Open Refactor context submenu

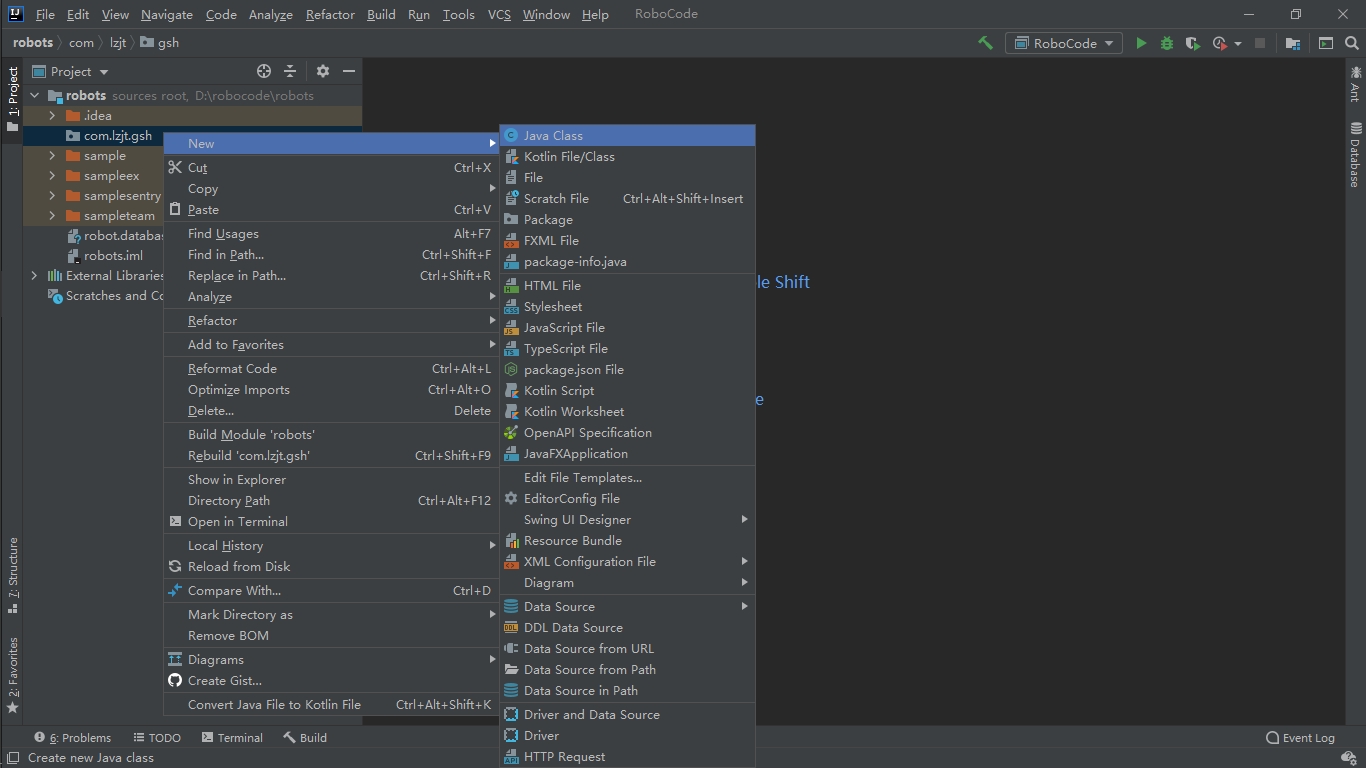click(x=331, y=320)
